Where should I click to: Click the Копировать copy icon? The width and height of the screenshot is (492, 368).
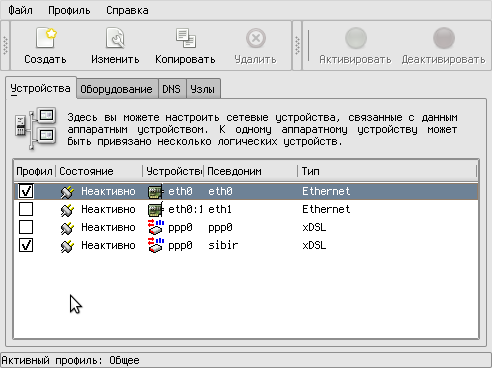click(x=186, y=38)
